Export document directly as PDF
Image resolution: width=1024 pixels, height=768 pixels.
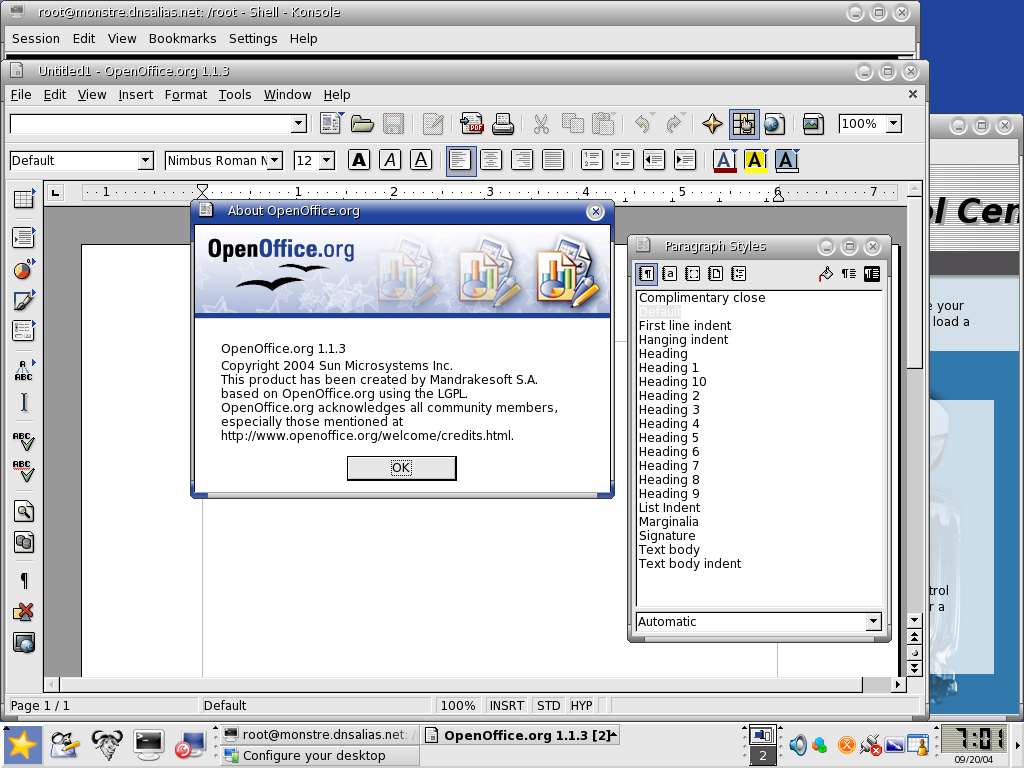(472, 124)
